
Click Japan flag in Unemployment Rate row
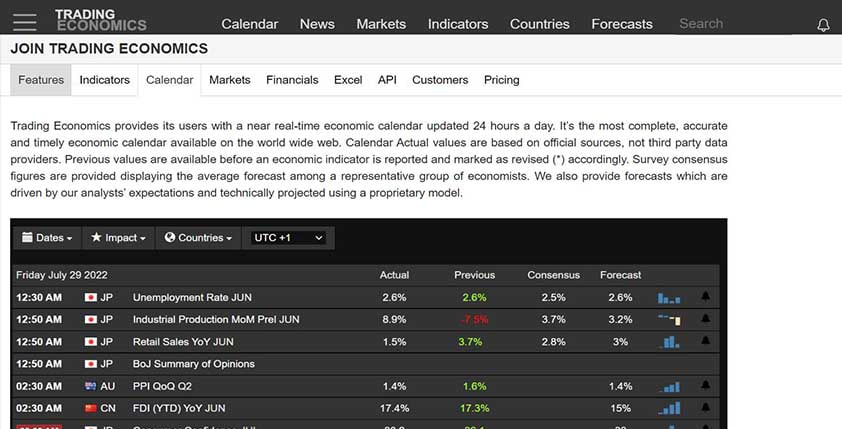[x=91, y=297]
